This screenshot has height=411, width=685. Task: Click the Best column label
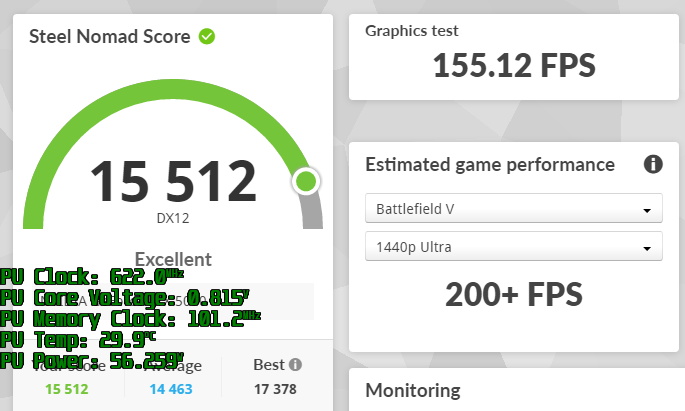tap(269, 364)
